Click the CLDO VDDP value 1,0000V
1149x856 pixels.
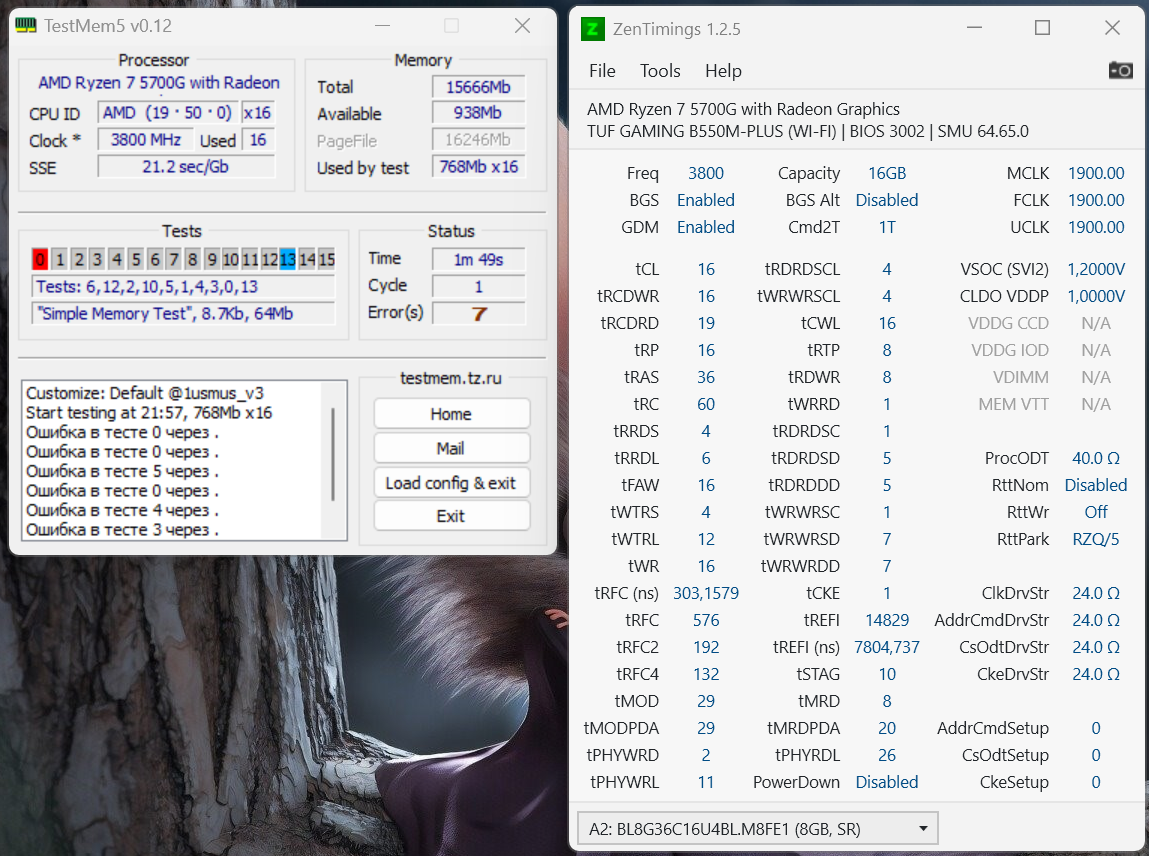(x=1096, y=296)
